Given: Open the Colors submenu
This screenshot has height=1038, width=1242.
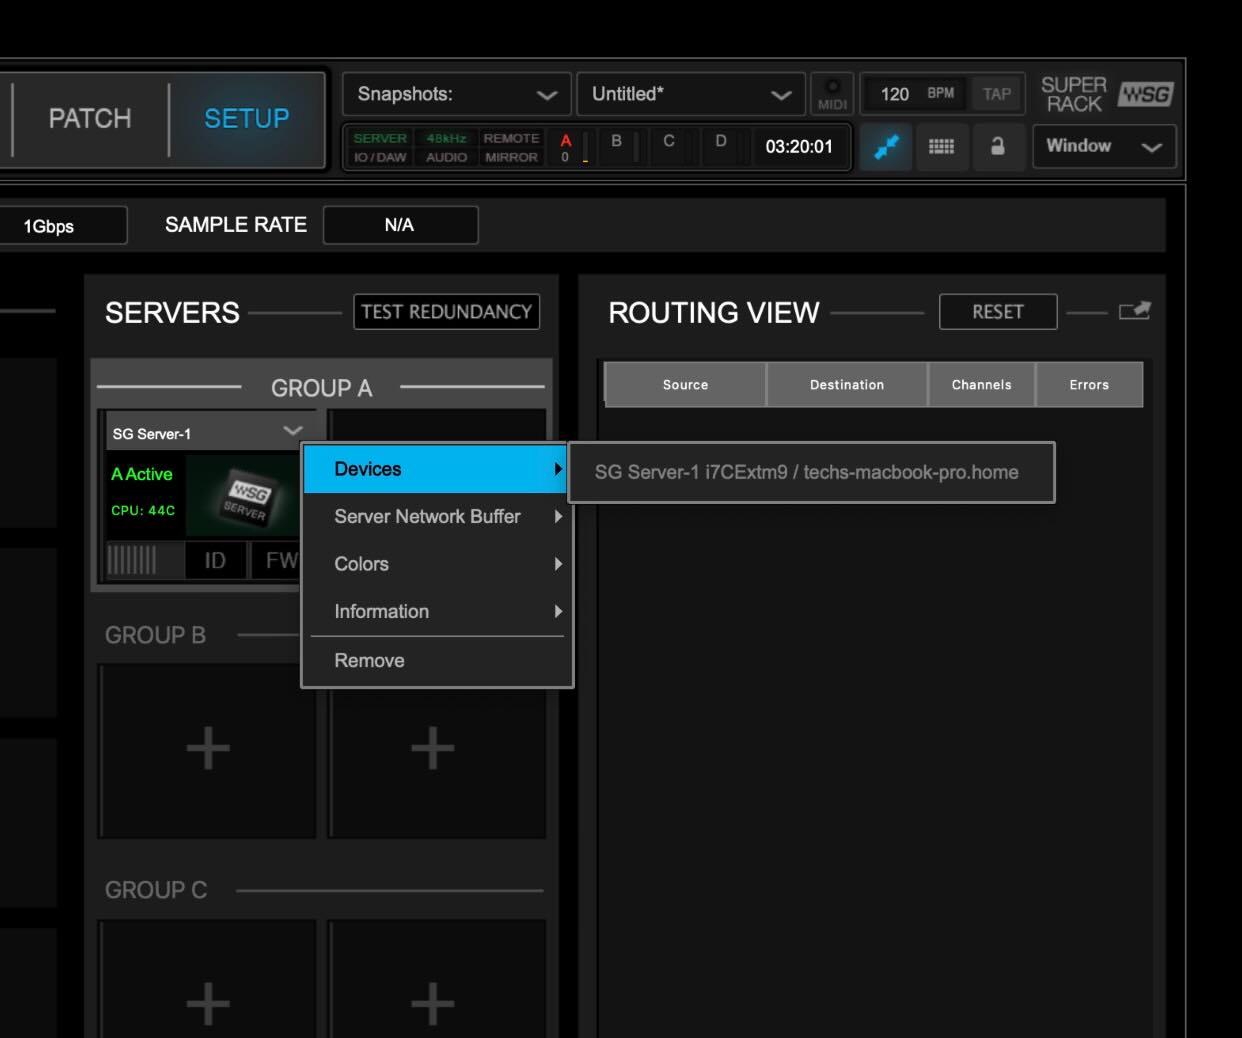Looking at the screenshot, I should pos(437,564).
